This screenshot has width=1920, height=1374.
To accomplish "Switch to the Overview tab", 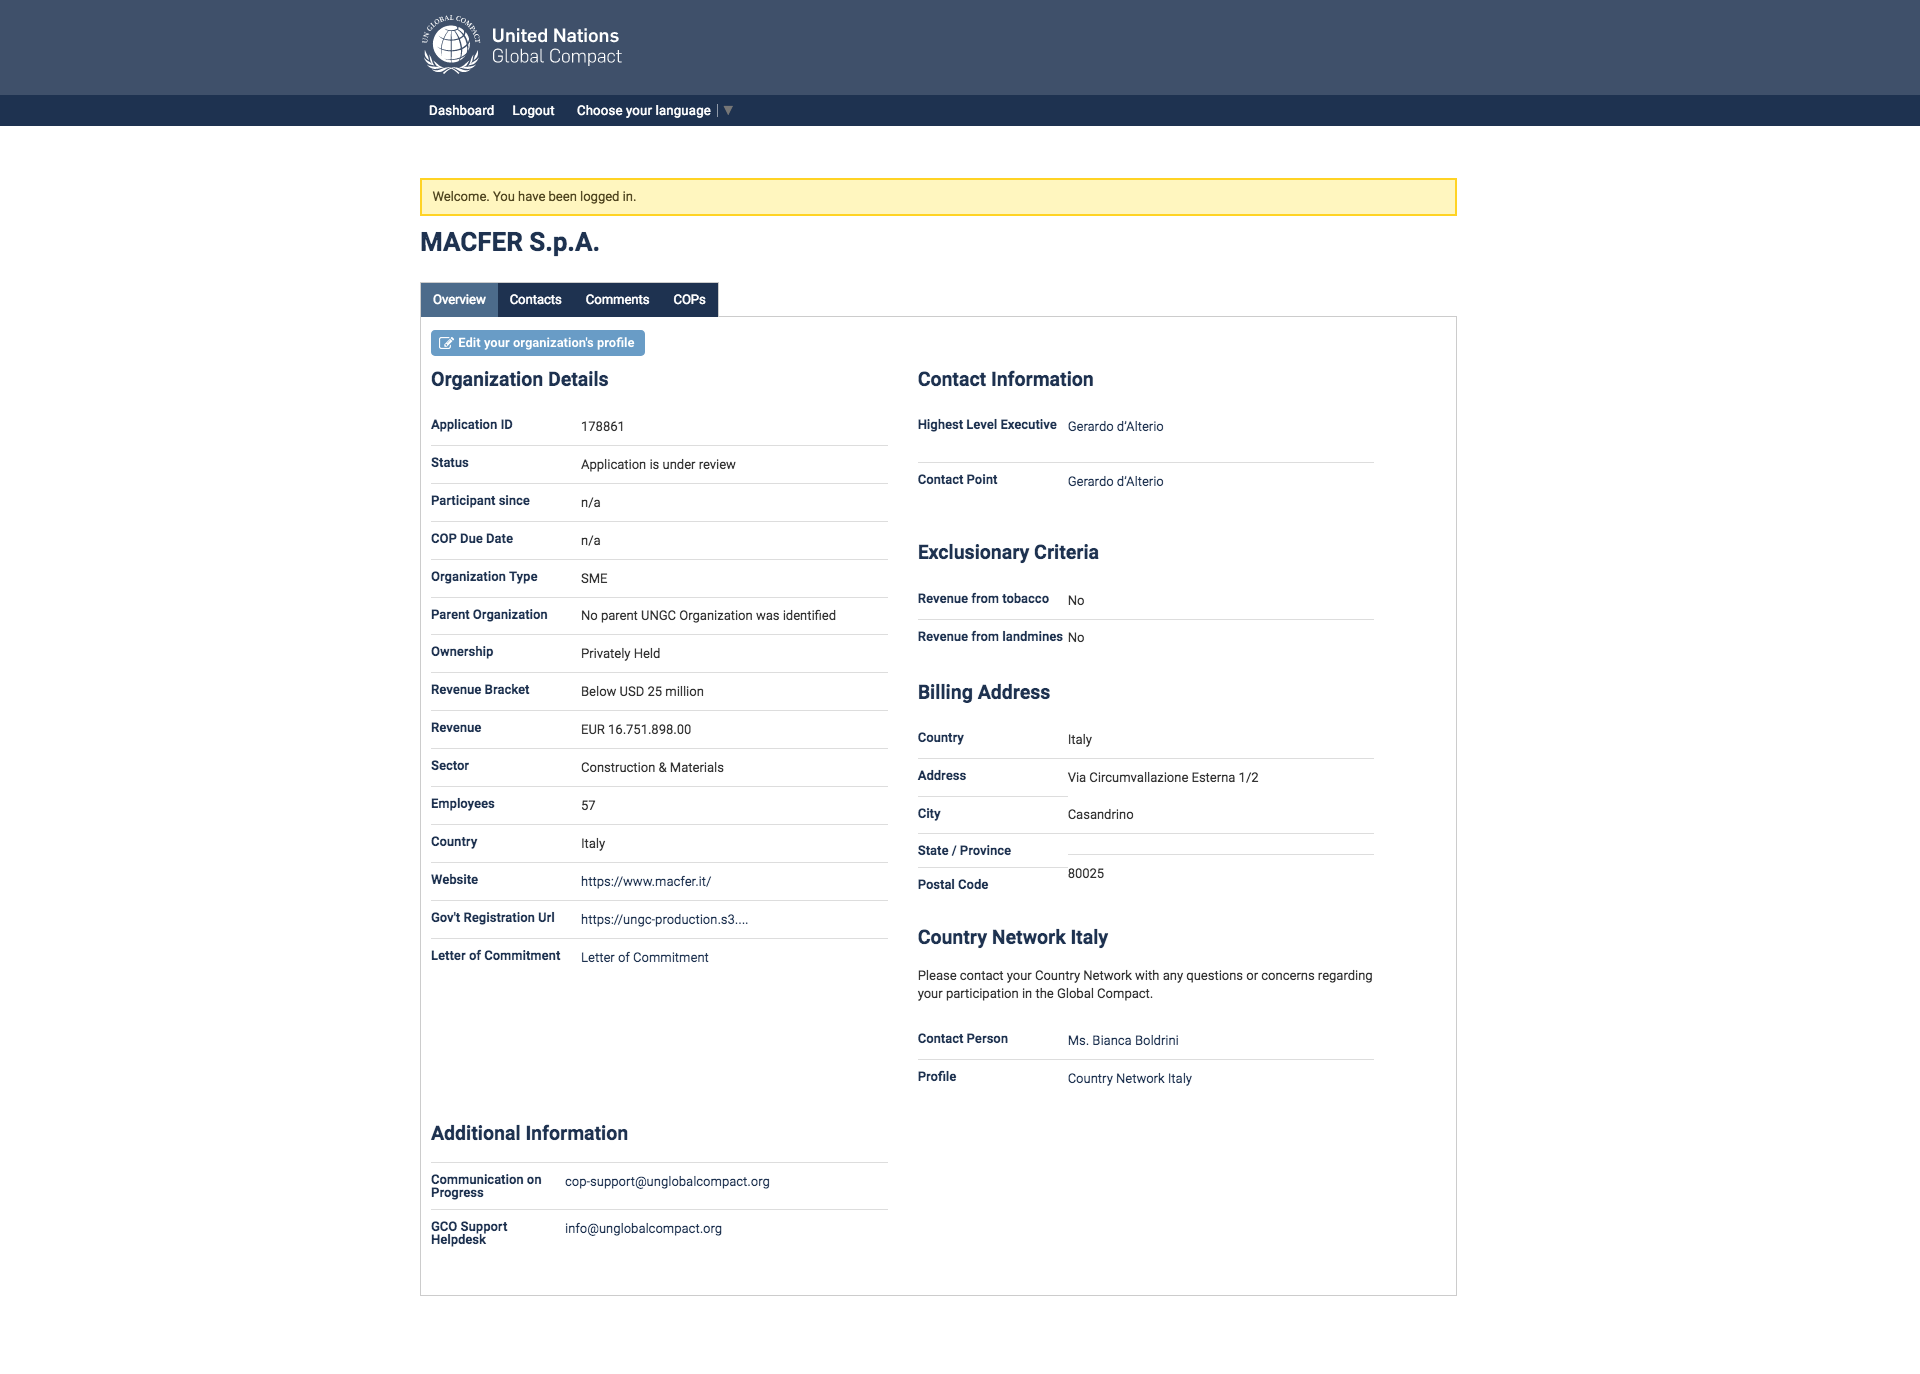I will 459,300.
